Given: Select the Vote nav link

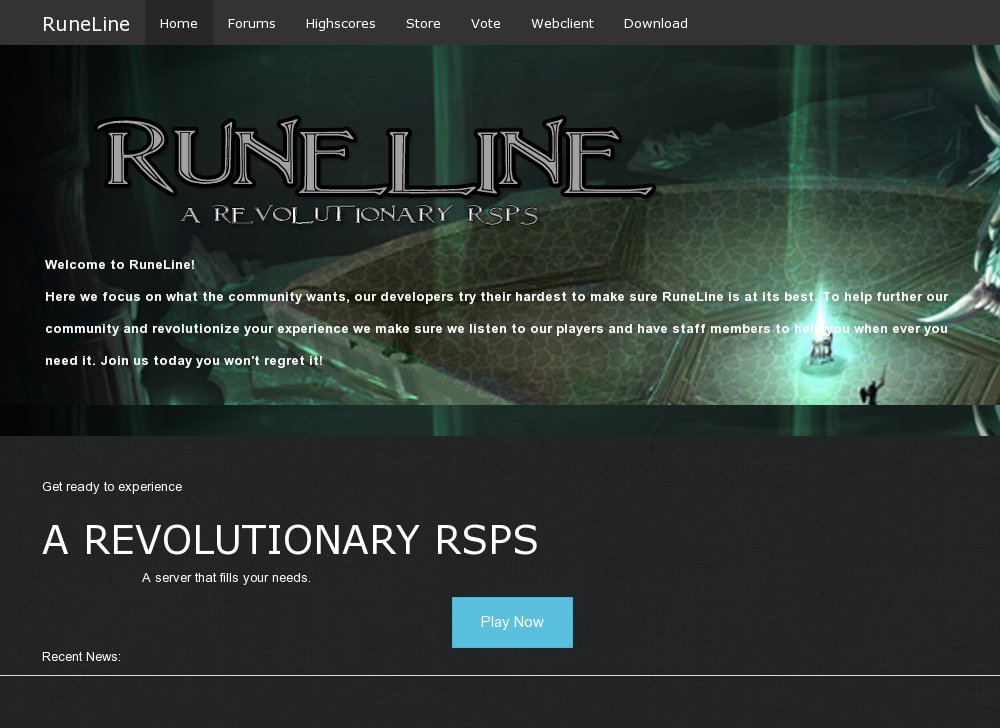Looking at the screenshot, I should tap(485, 23).
